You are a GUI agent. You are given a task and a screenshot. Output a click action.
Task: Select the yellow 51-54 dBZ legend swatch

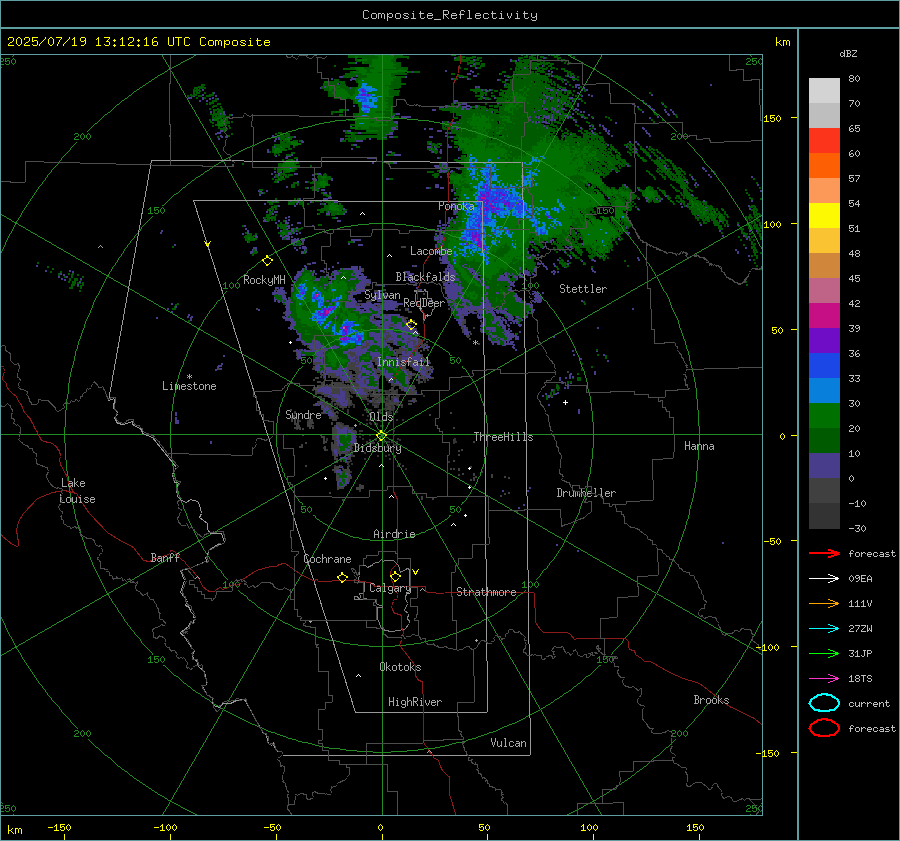[x=824, y=216]
